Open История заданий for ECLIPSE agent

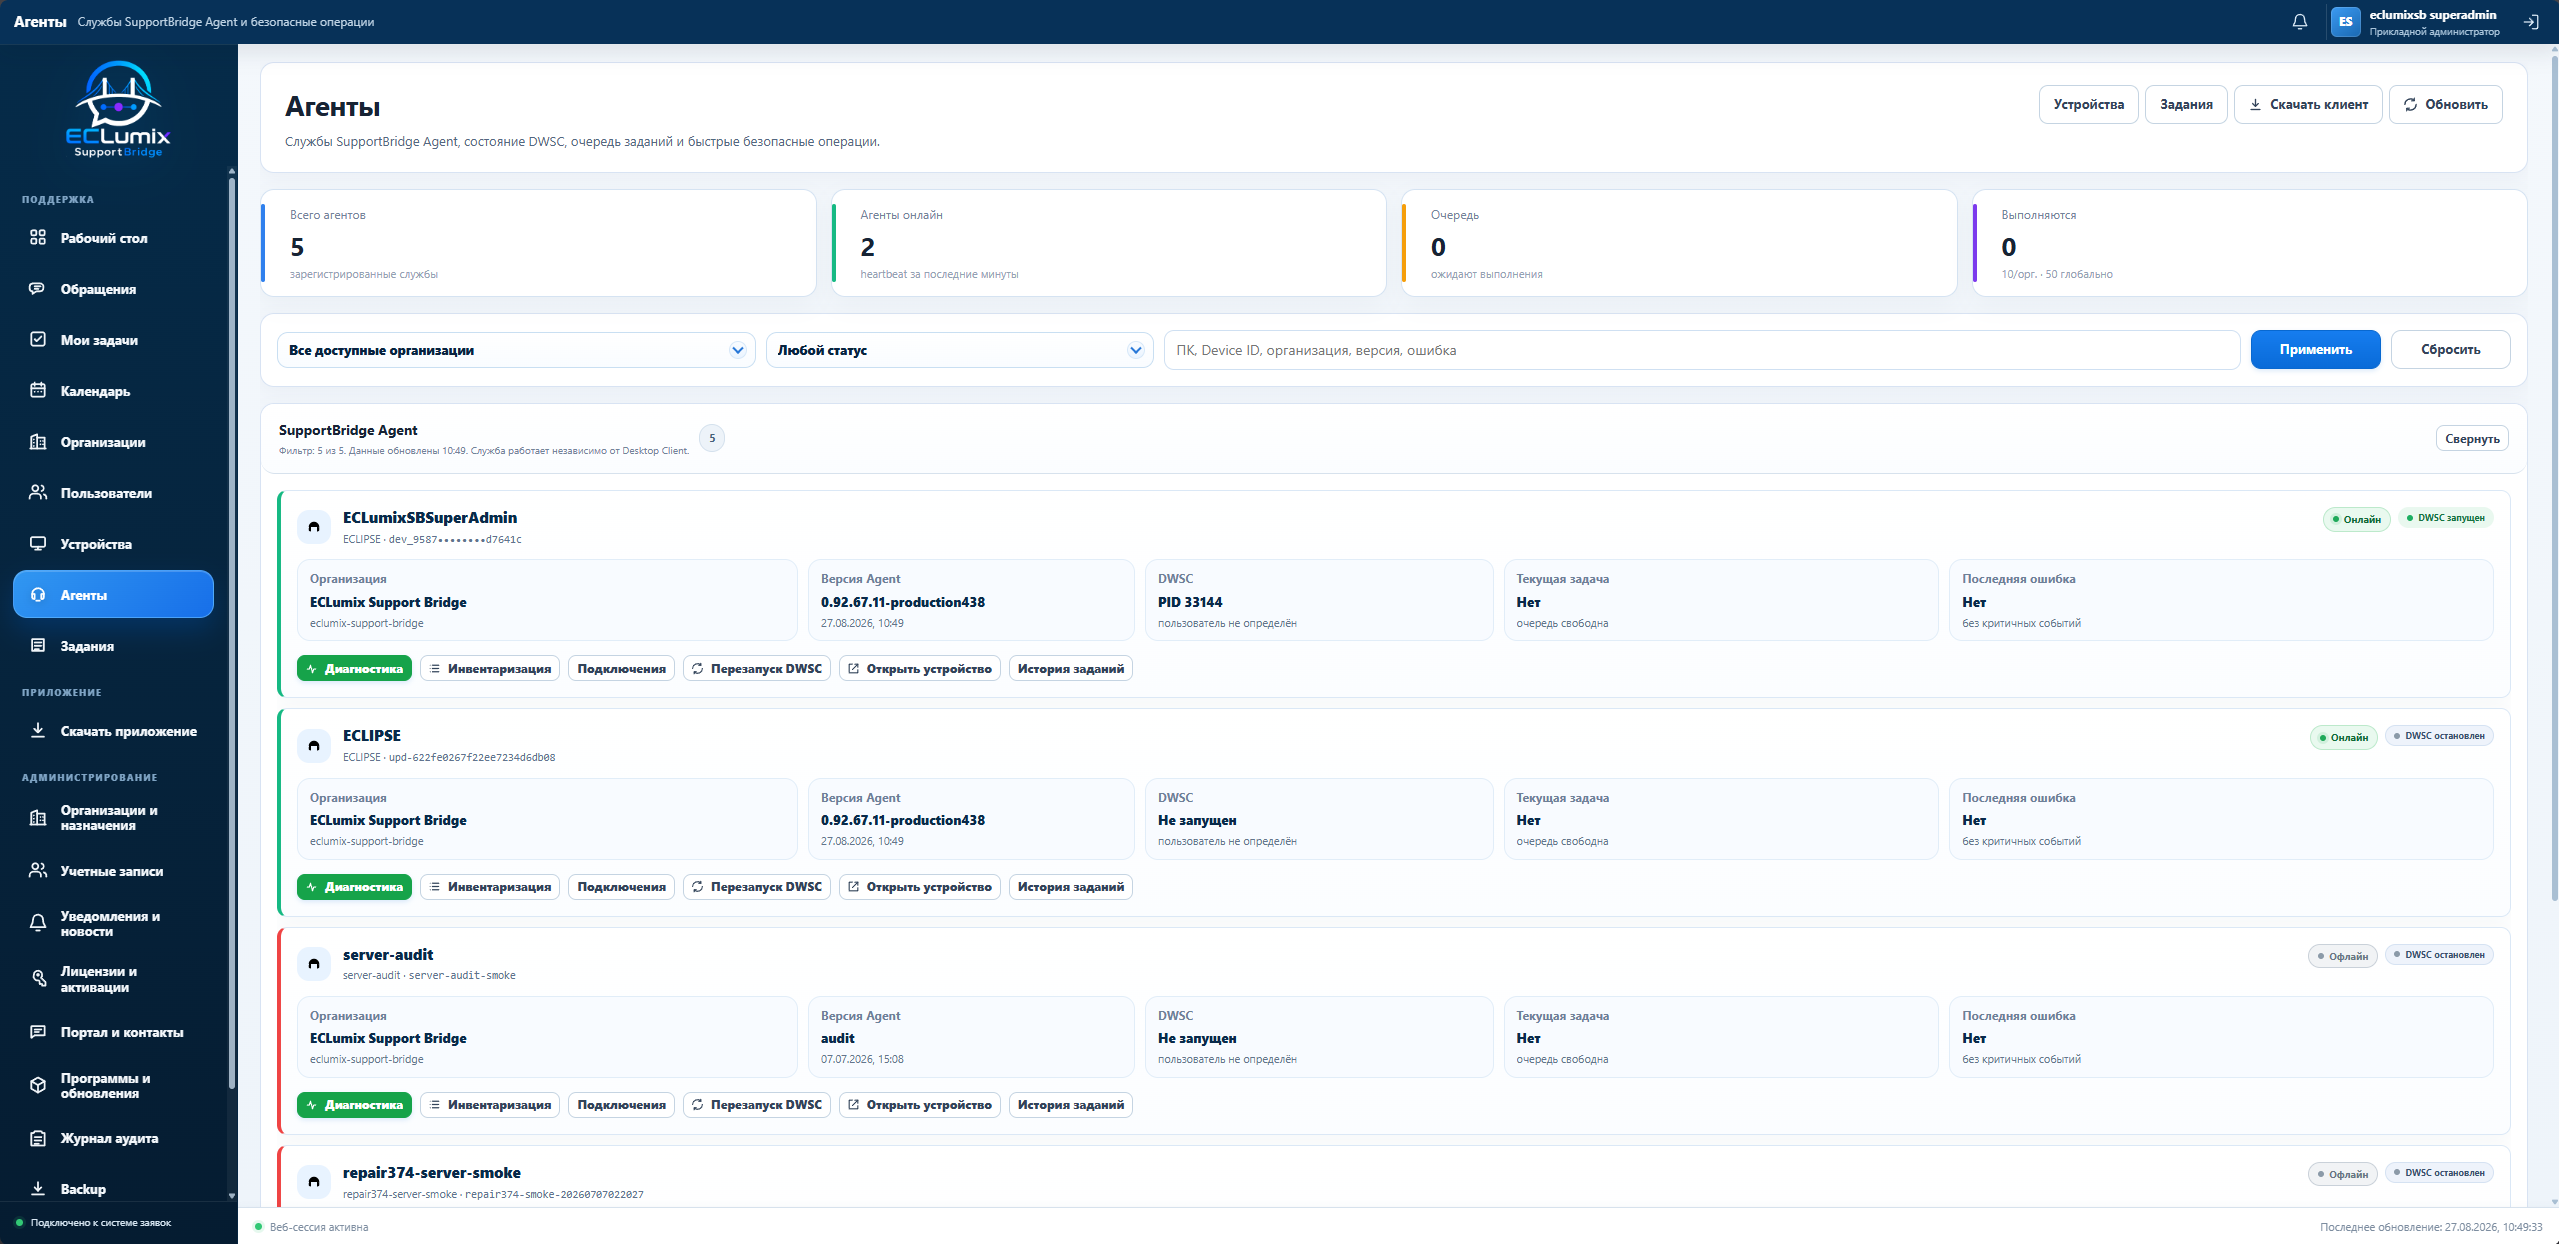click(x=1071, y=887)
